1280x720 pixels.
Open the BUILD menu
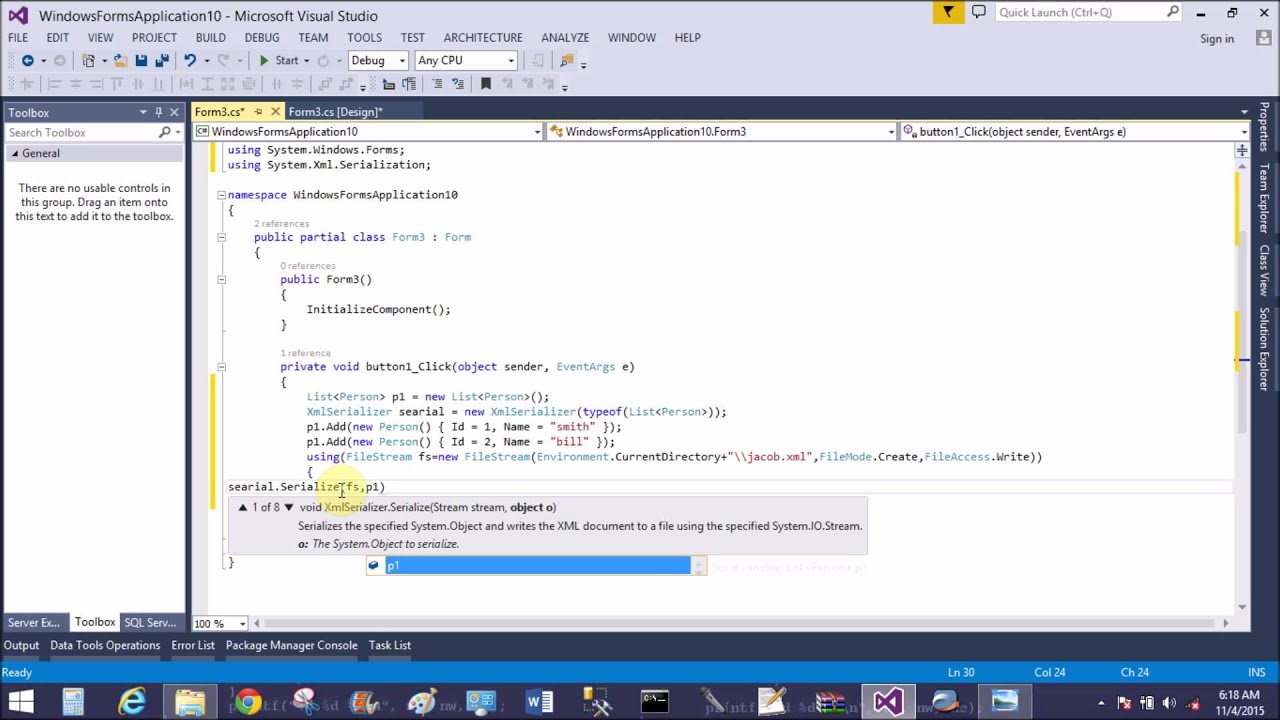210,37
